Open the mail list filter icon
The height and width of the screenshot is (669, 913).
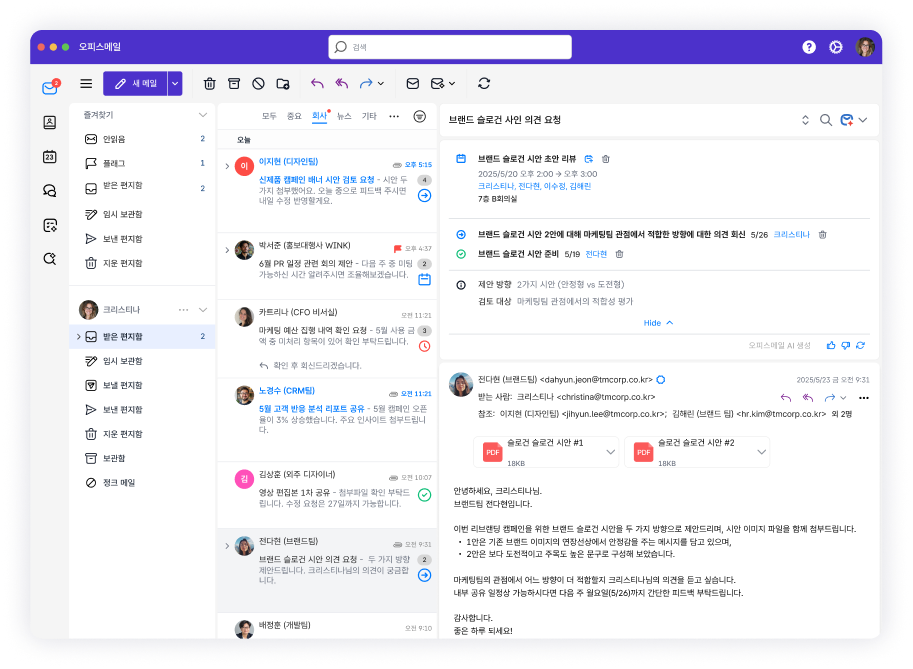click(419, 116)
